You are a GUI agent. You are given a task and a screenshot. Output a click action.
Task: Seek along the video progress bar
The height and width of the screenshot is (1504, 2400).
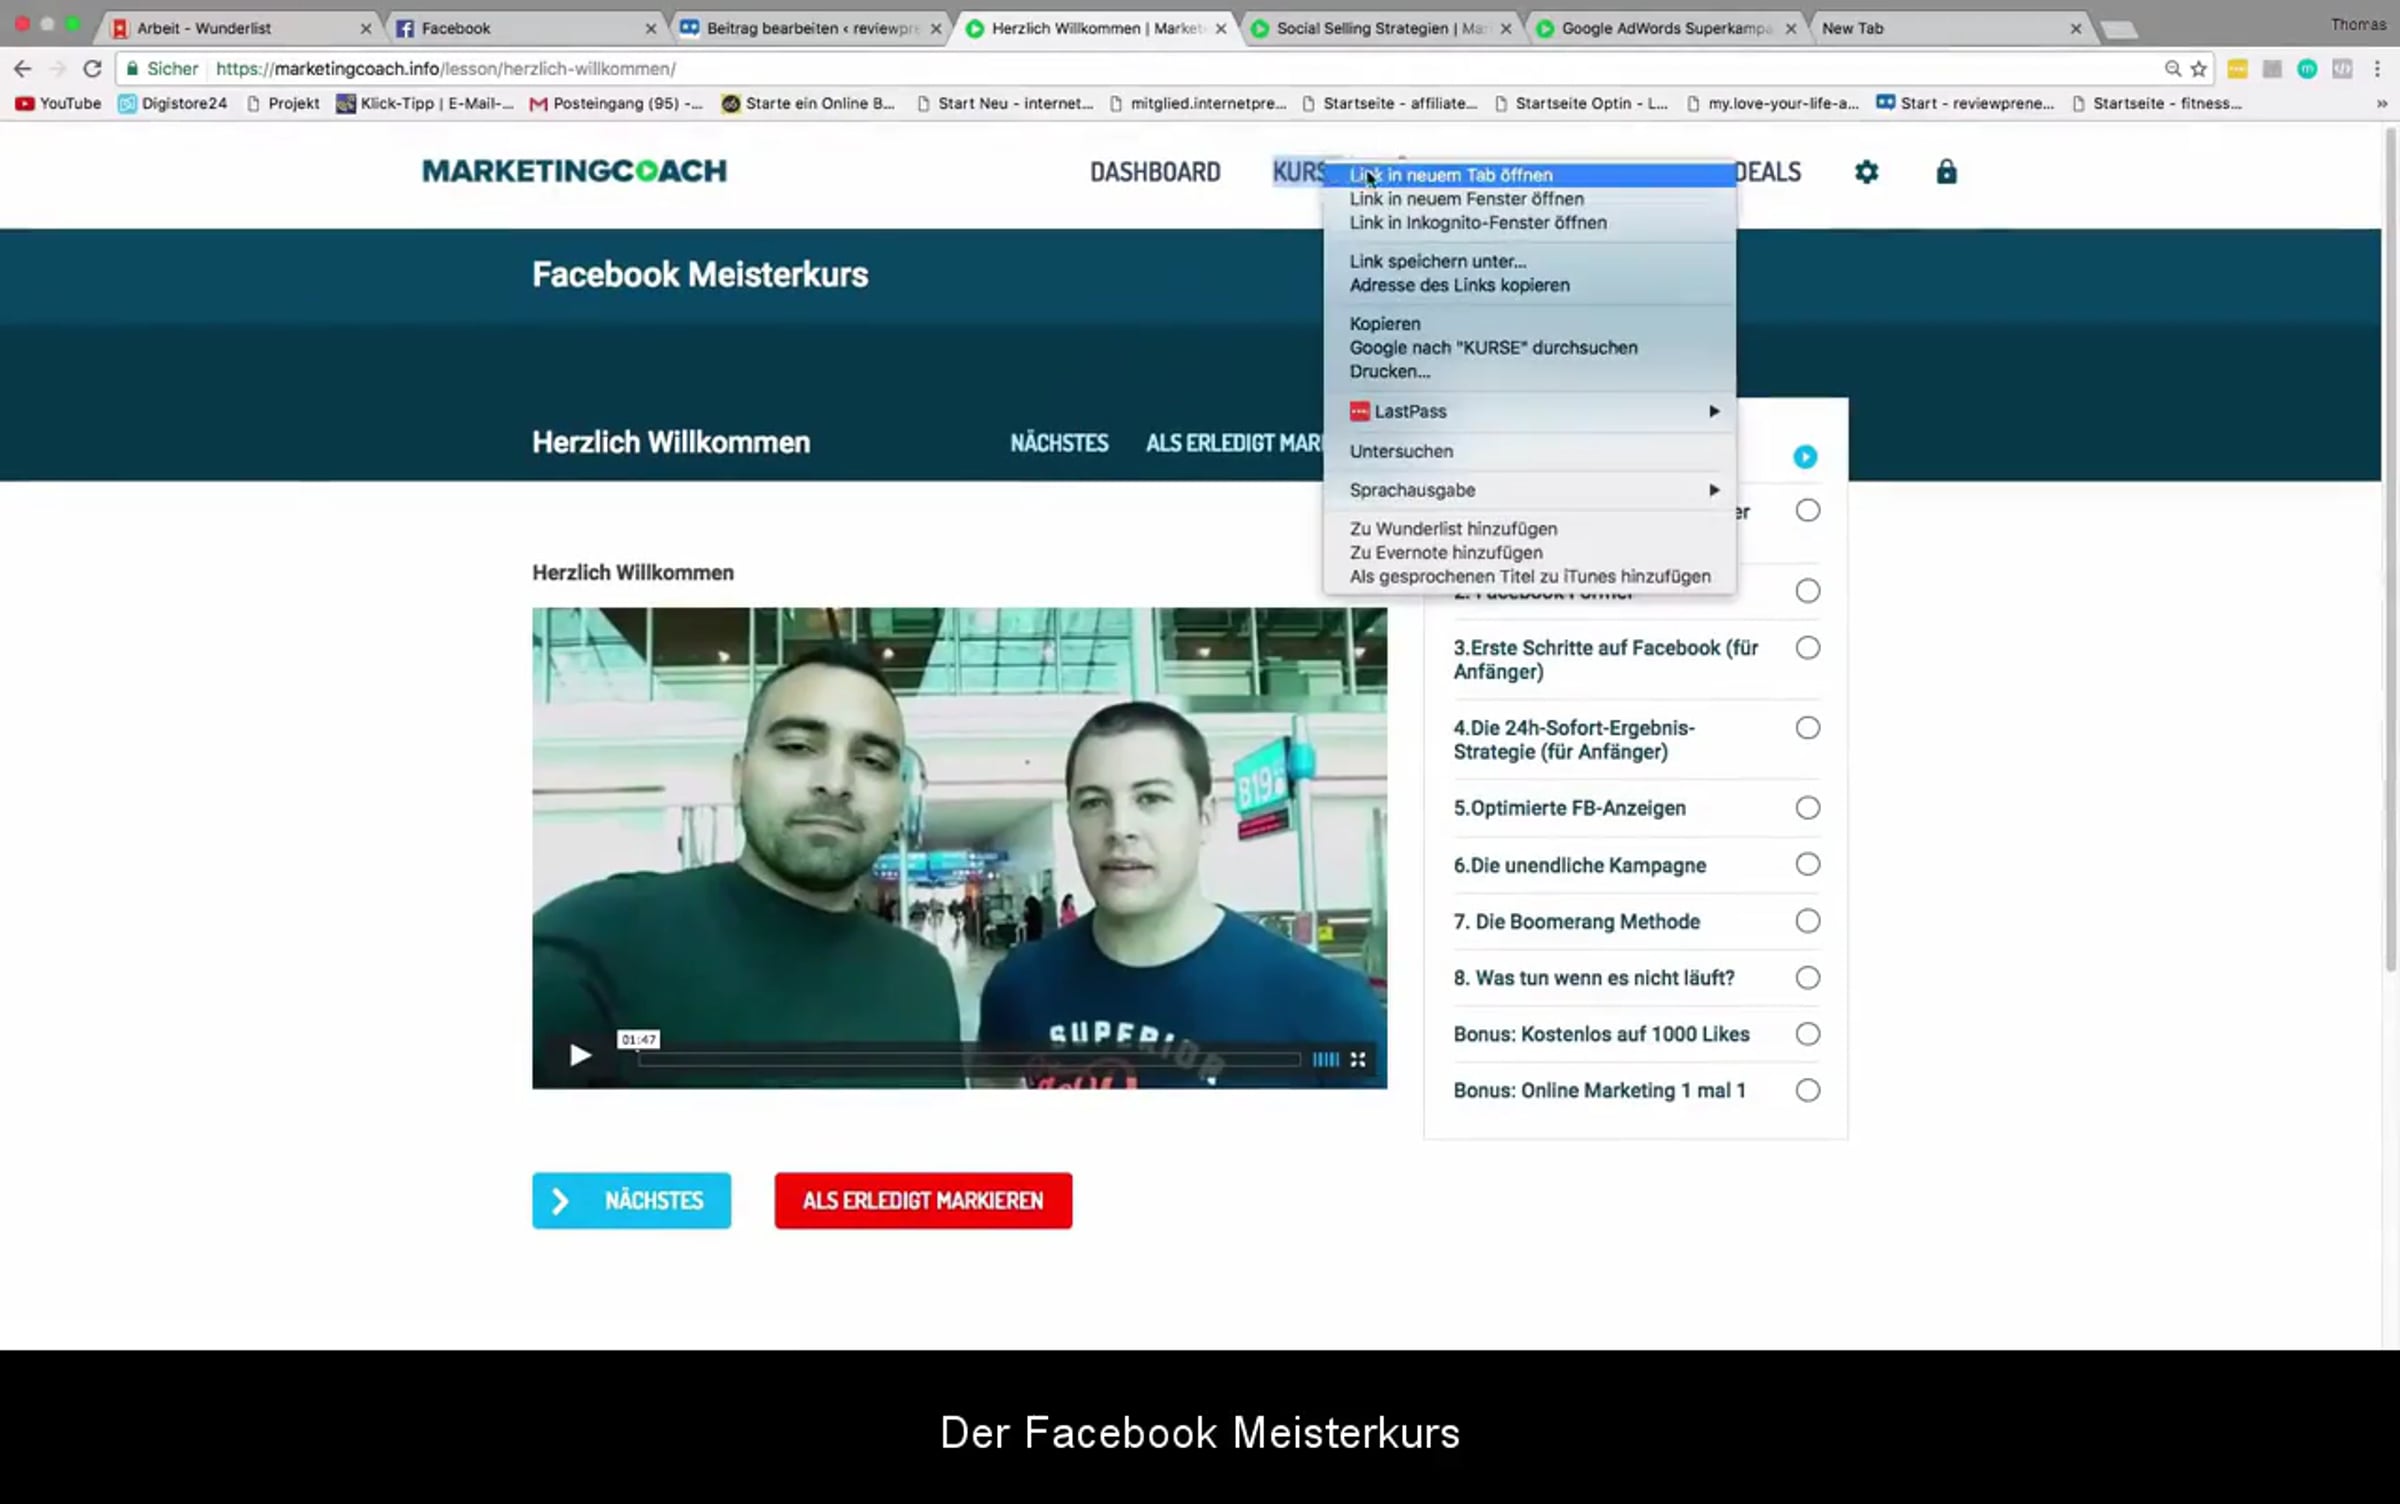(969, 1059)
